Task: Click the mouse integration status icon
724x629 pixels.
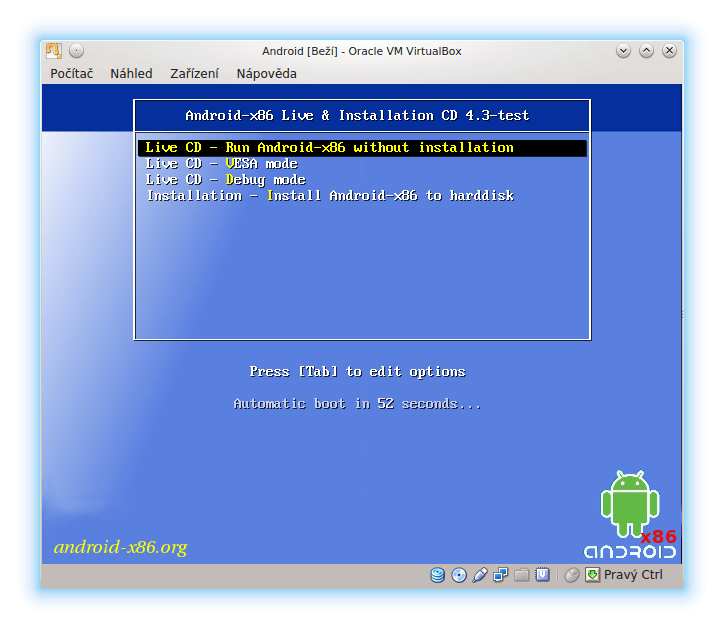Action: [572, 575]
